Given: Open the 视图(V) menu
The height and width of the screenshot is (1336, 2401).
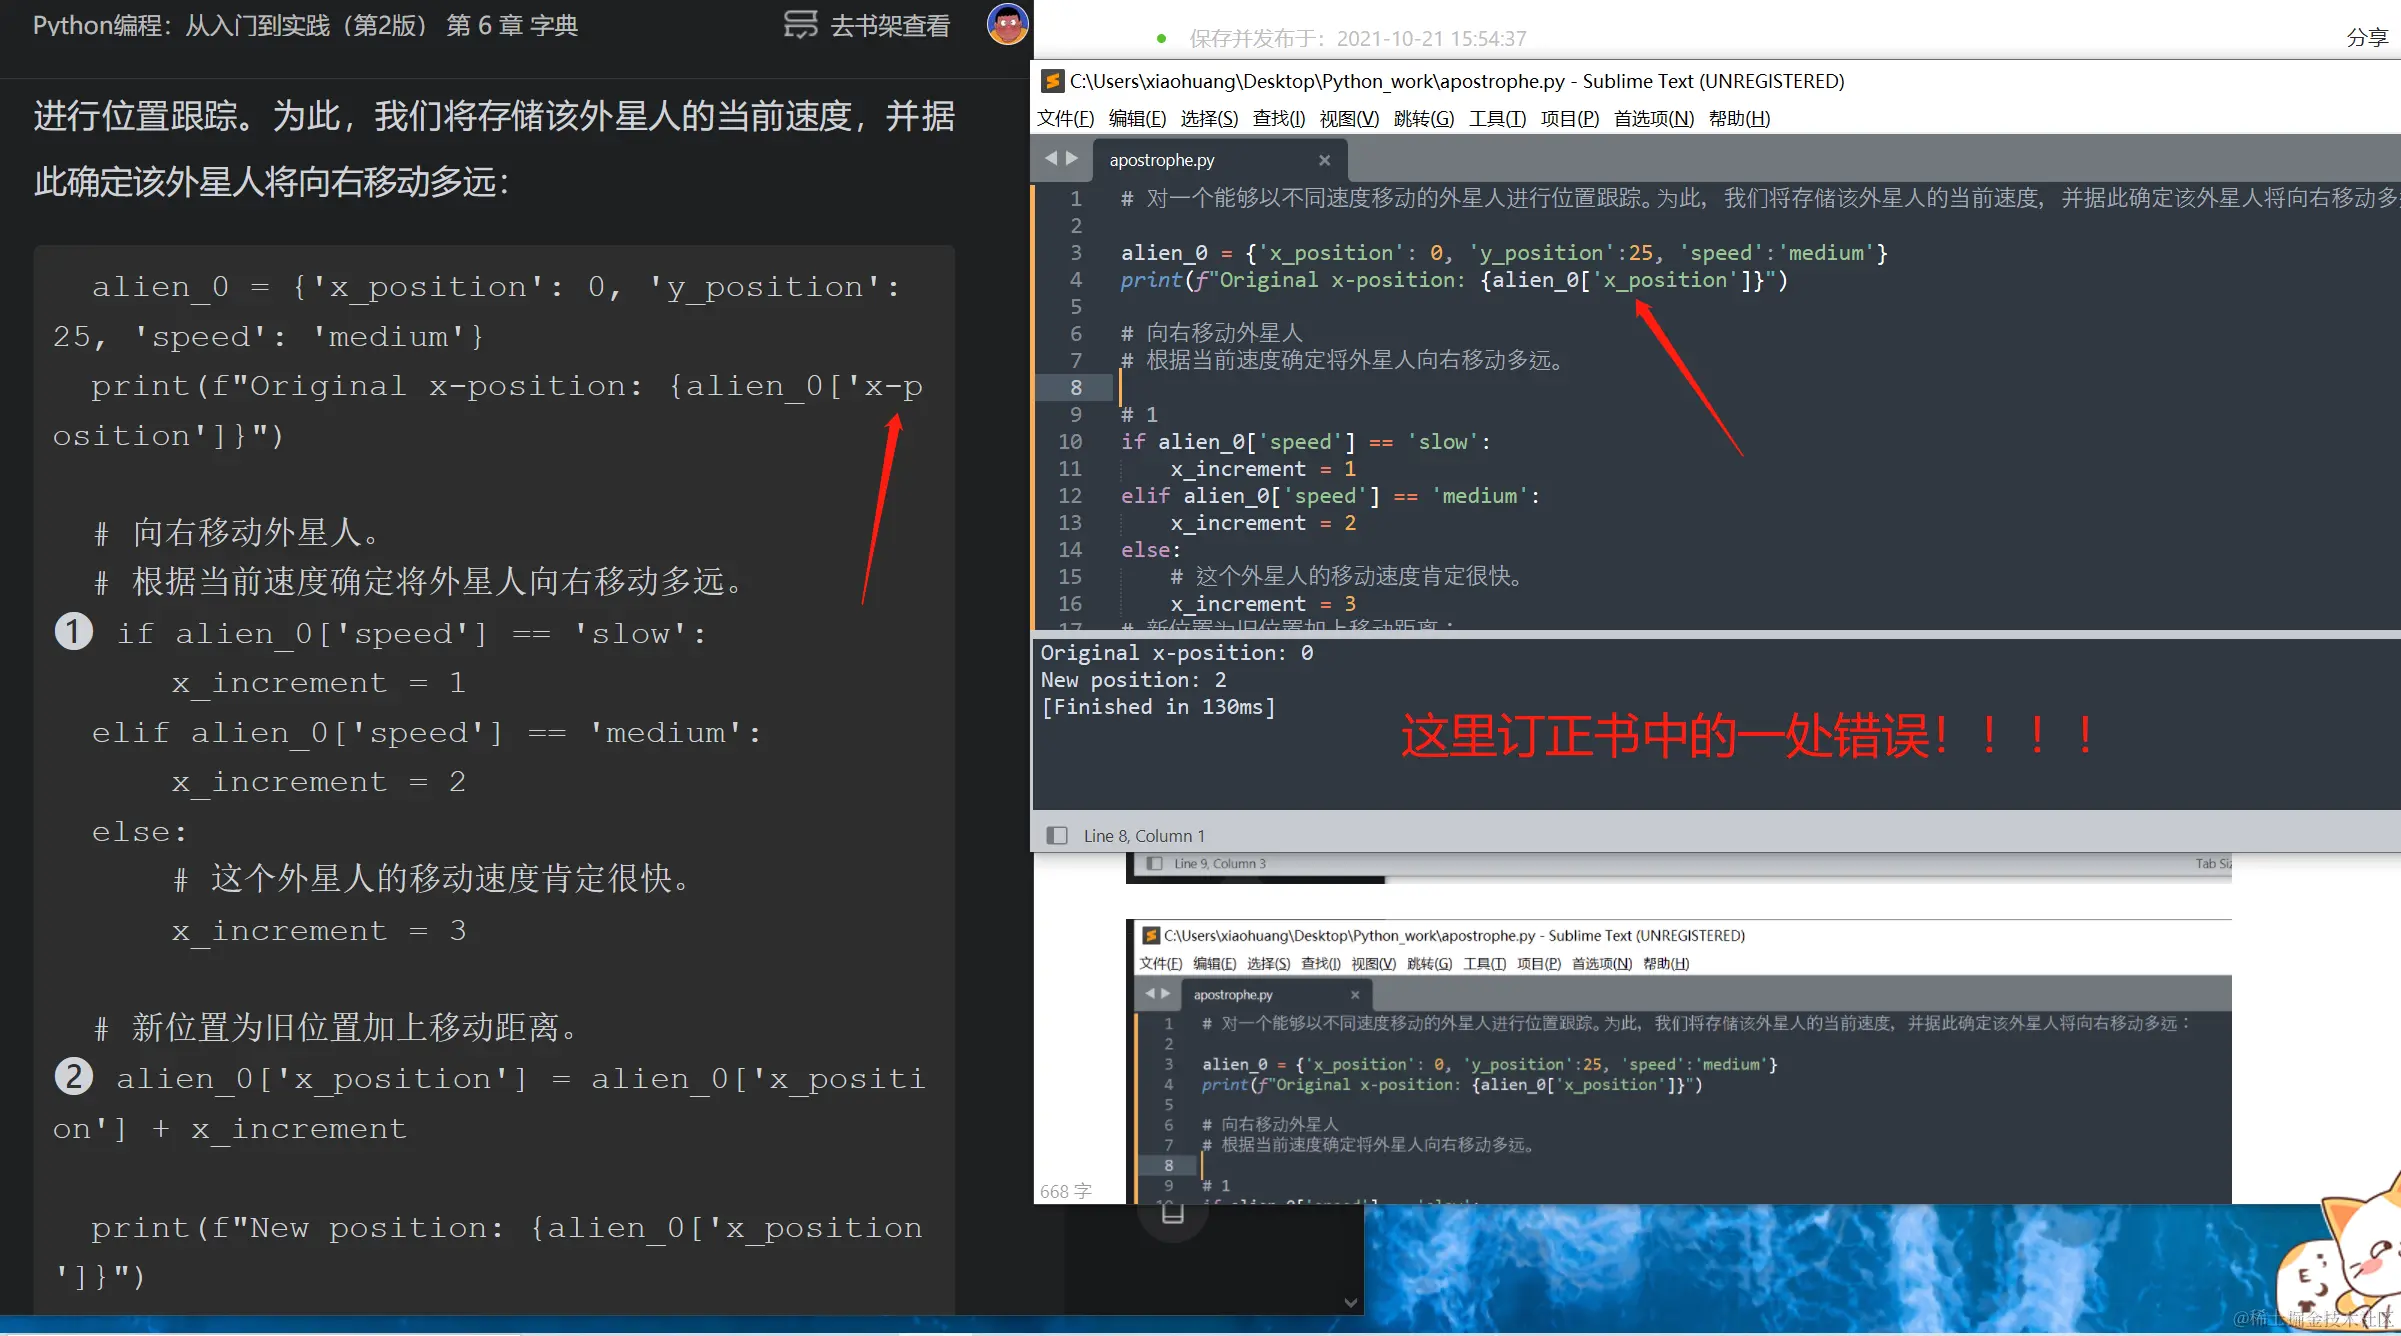Looking at the screenshot, I should (1349, 119).
